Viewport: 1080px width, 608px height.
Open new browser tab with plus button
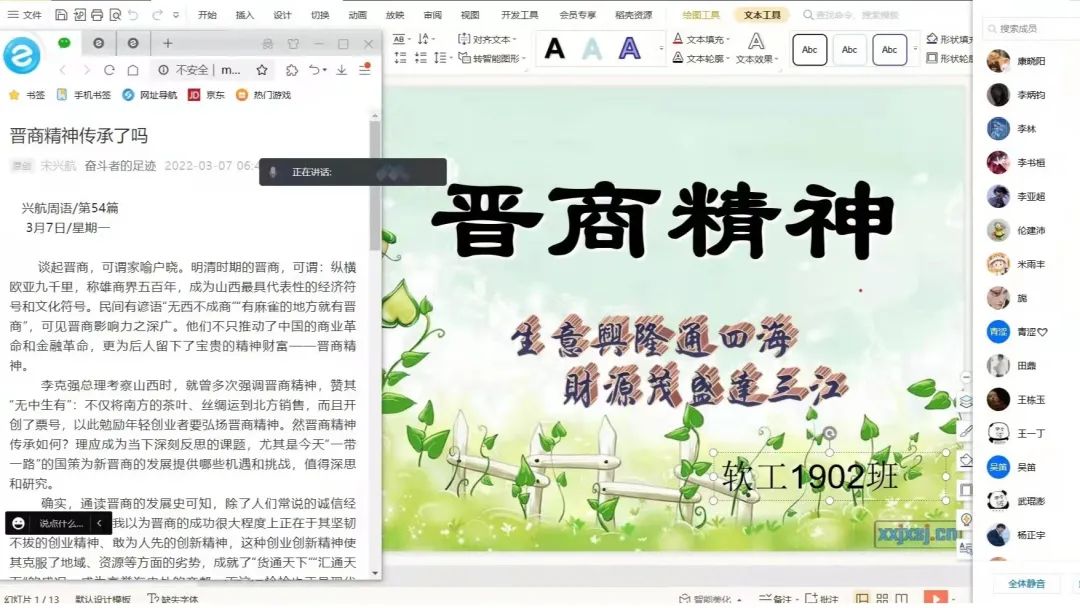pos(167,43)
